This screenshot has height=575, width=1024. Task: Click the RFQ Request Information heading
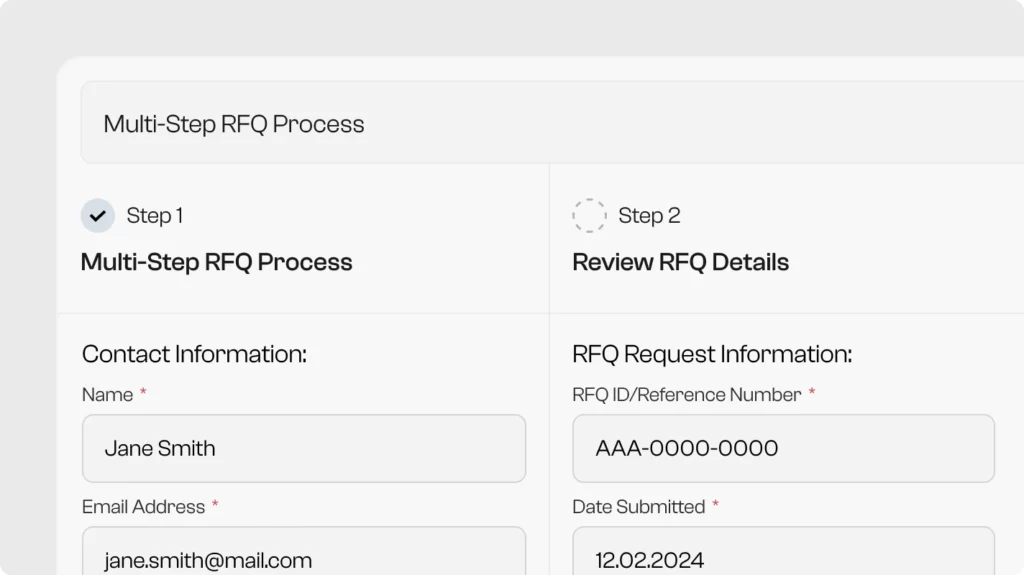click(x=712, y=354)
